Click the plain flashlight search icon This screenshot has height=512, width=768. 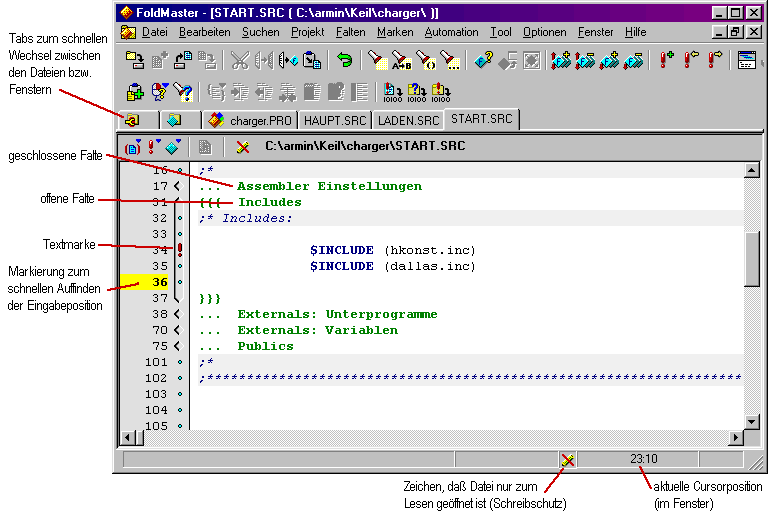click(x=377, y=60)
